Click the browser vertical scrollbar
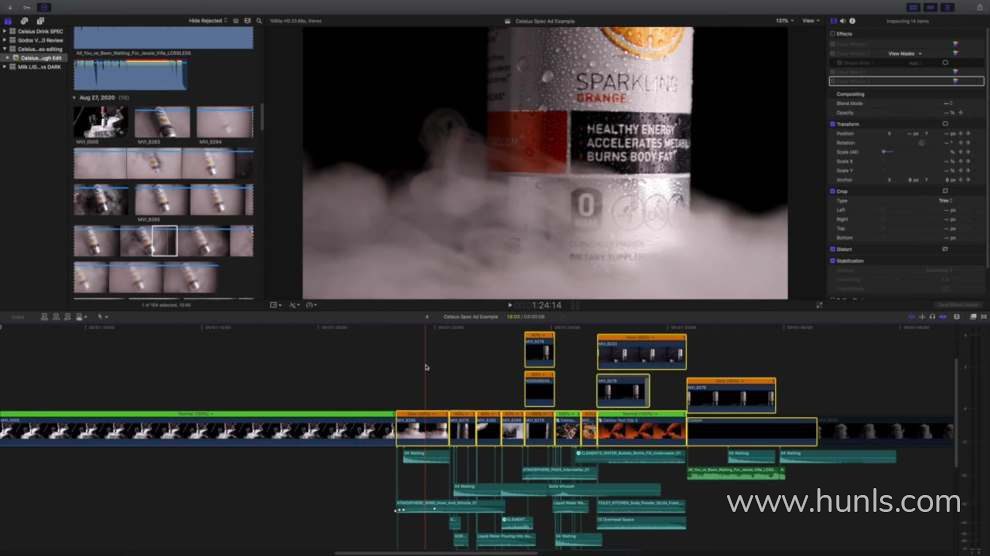 [x=261, y=117]
